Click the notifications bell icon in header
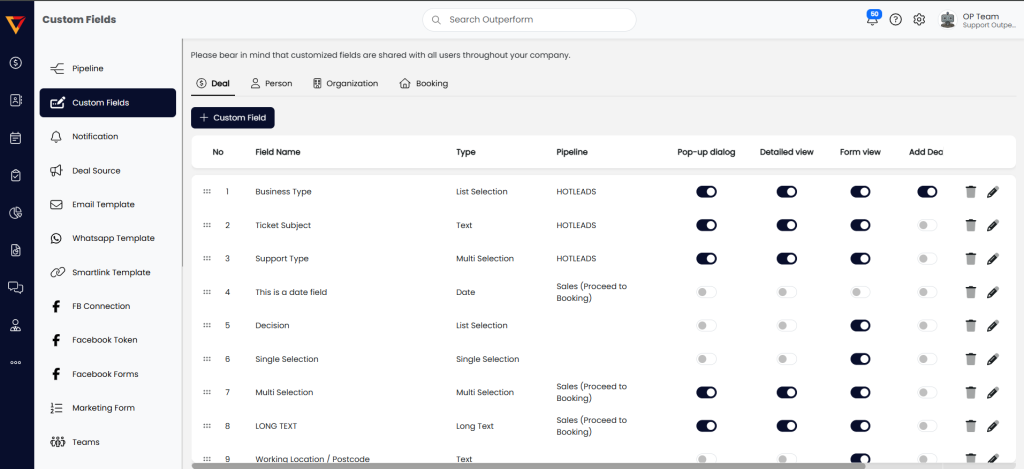 872,20
